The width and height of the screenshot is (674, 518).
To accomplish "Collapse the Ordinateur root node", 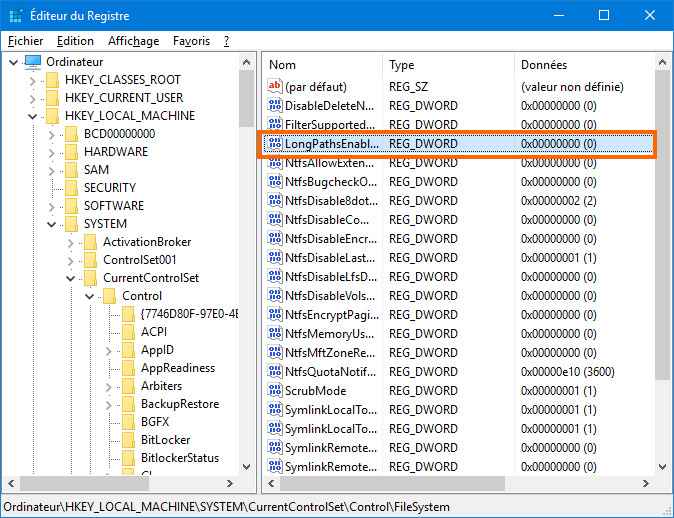I will point(13,62).
